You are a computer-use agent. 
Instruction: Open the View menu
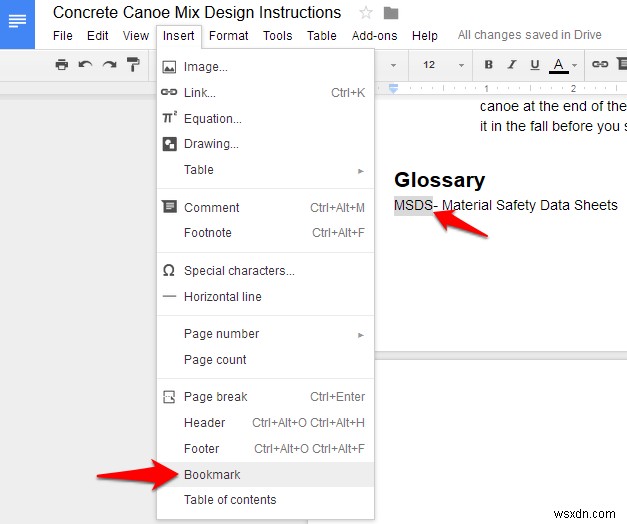136,36
